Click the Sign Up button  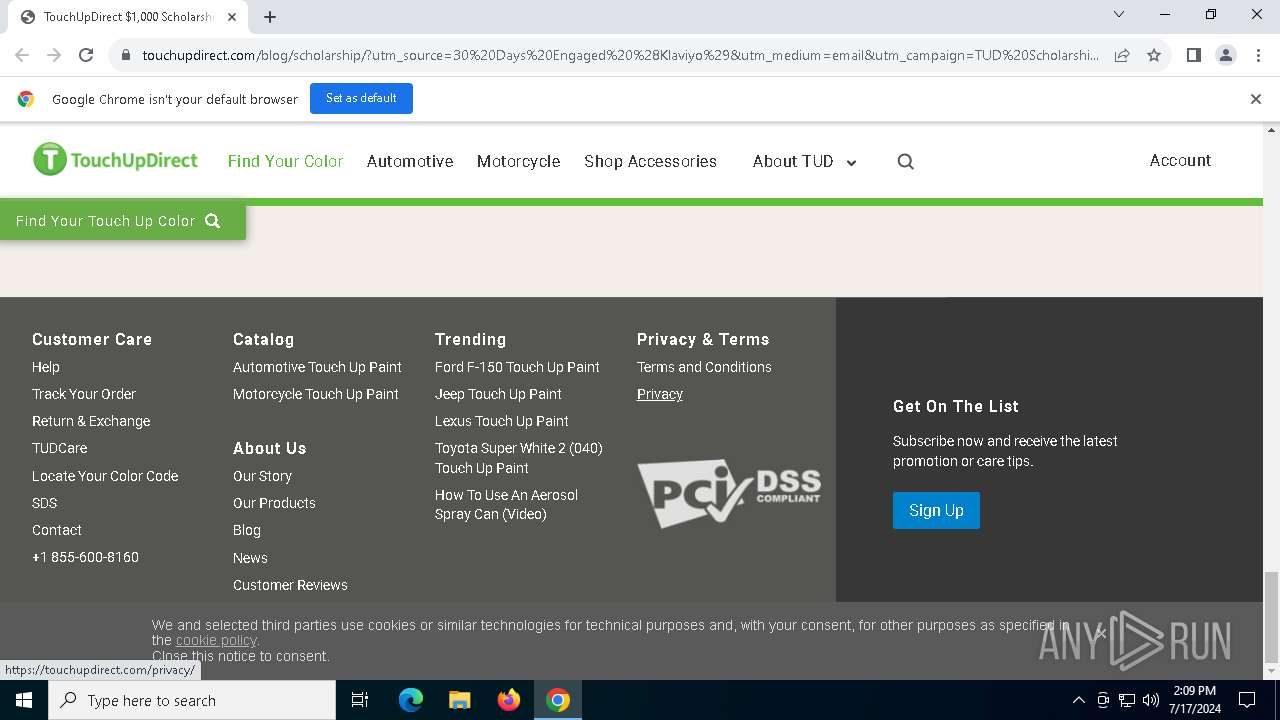point(936,510)
